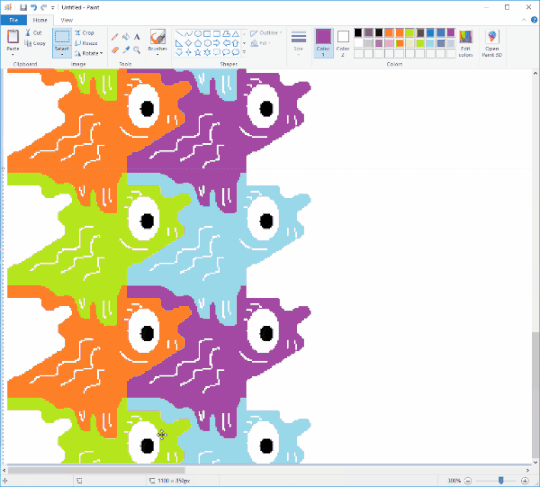
Task: Click the zoom slider handle
Action: tap(501, 480)
